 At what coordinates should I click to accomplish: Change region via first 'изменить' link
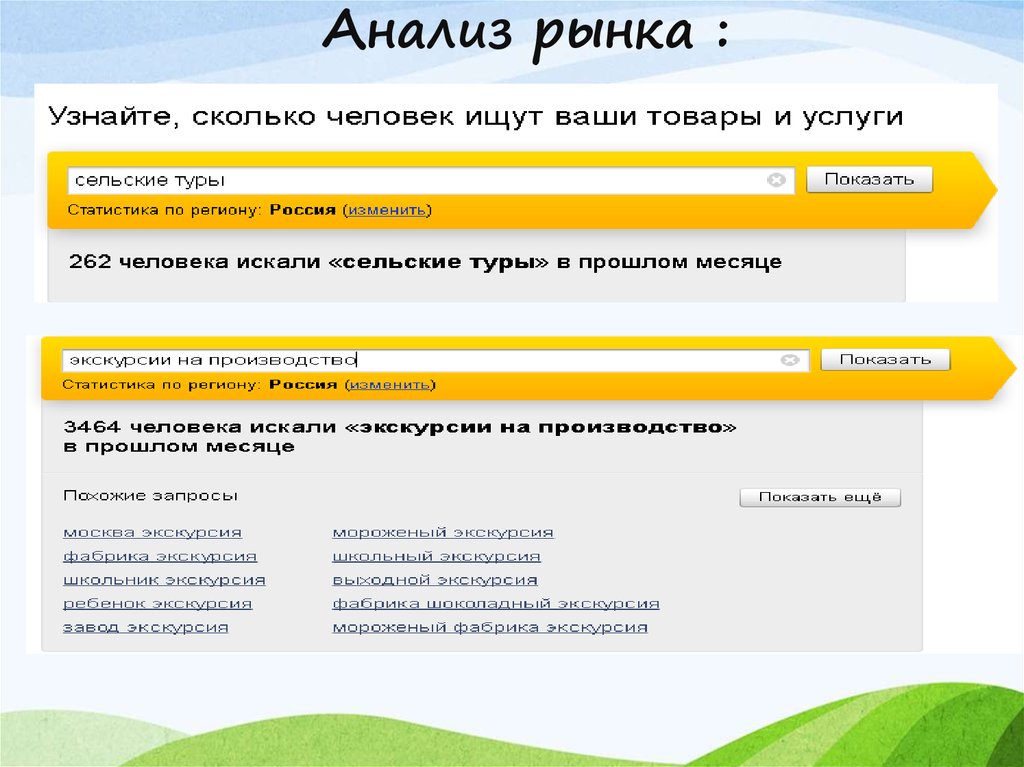[x=387, y=210]
